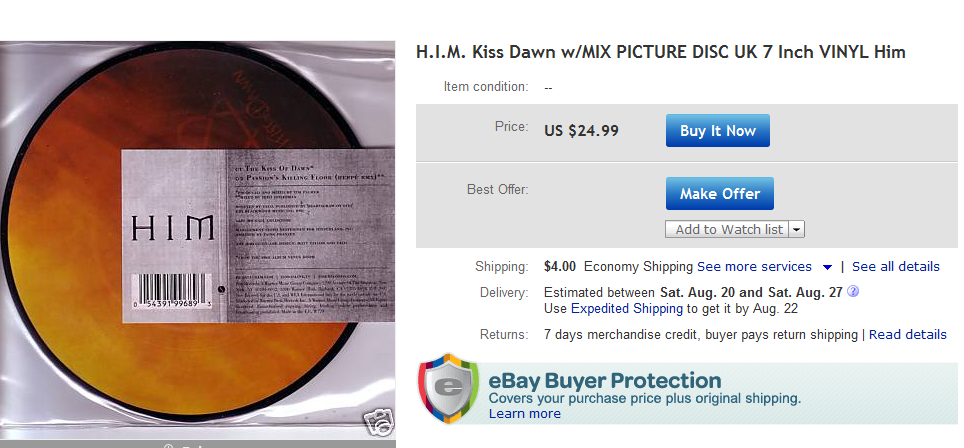
Task: Open Read details for returns
Action: [907, 335]
